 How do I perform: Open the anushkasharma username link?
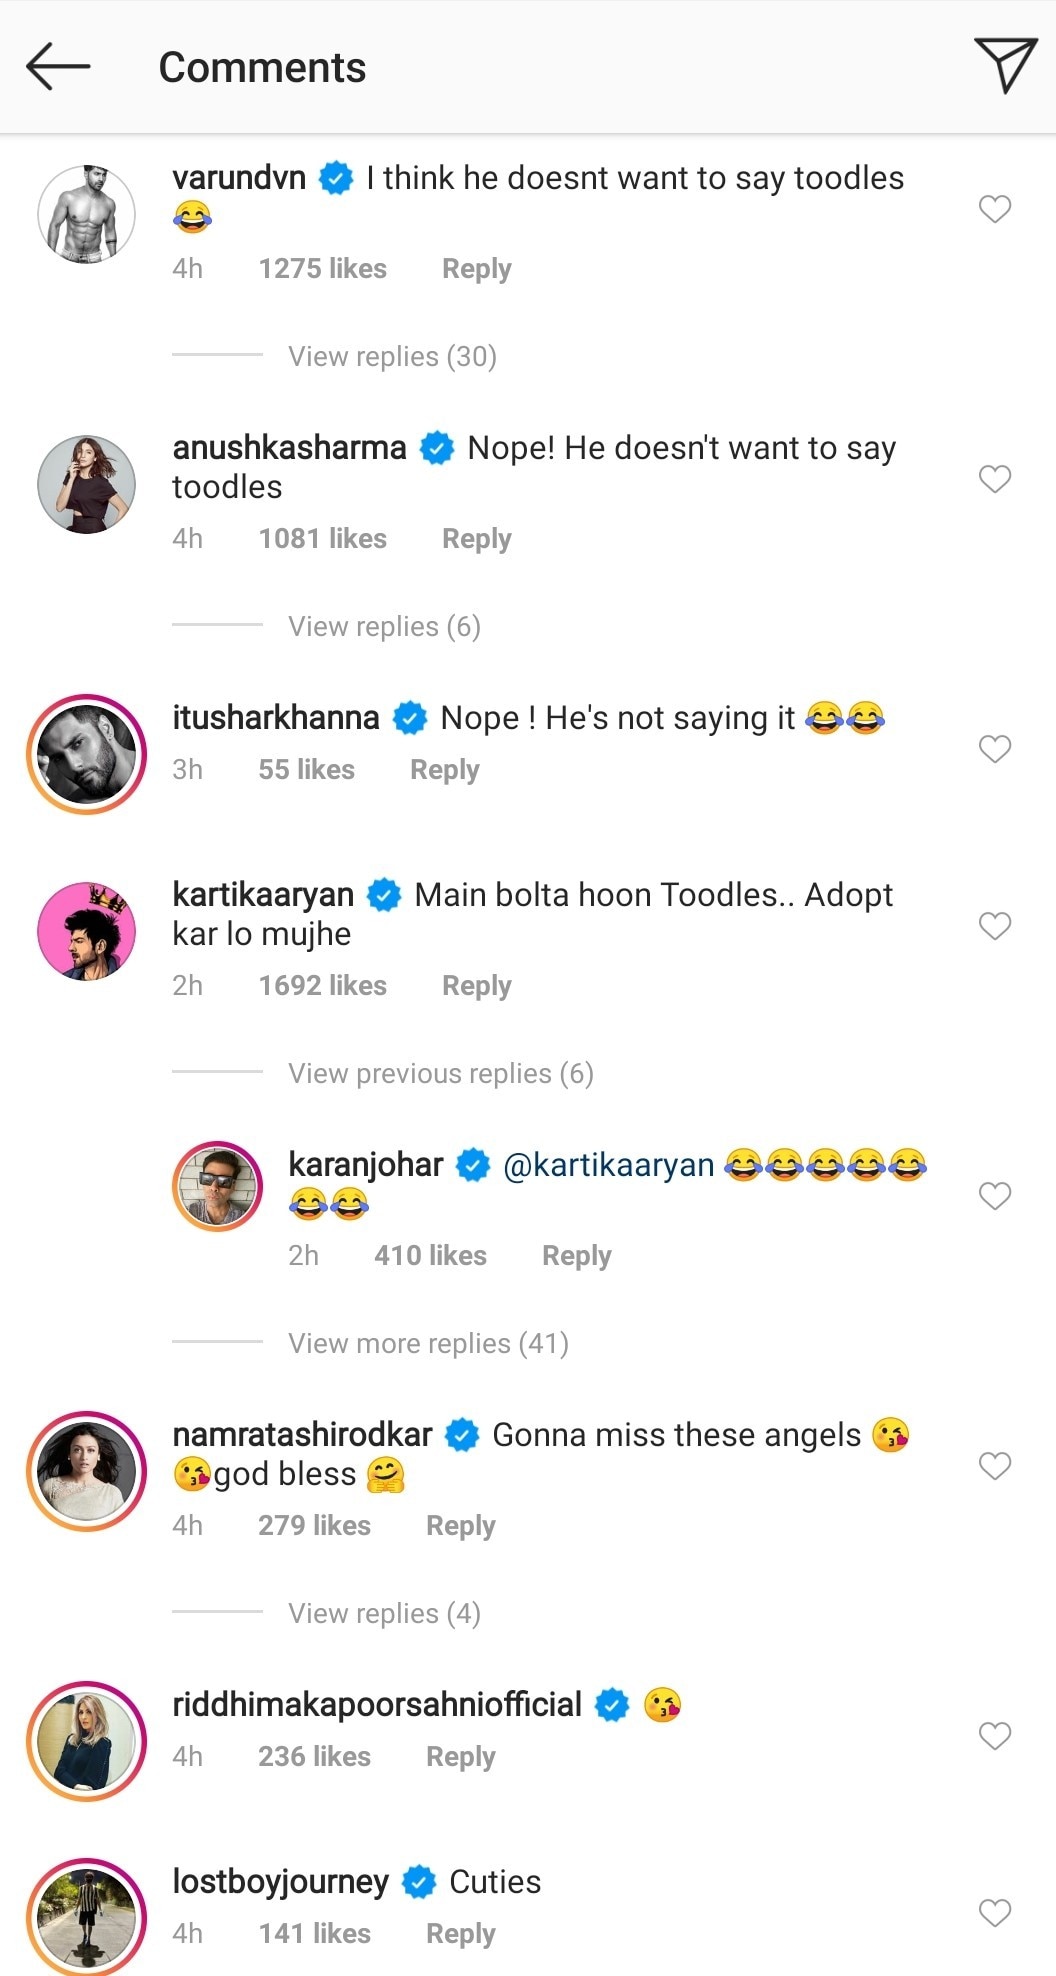coord(289,448)
